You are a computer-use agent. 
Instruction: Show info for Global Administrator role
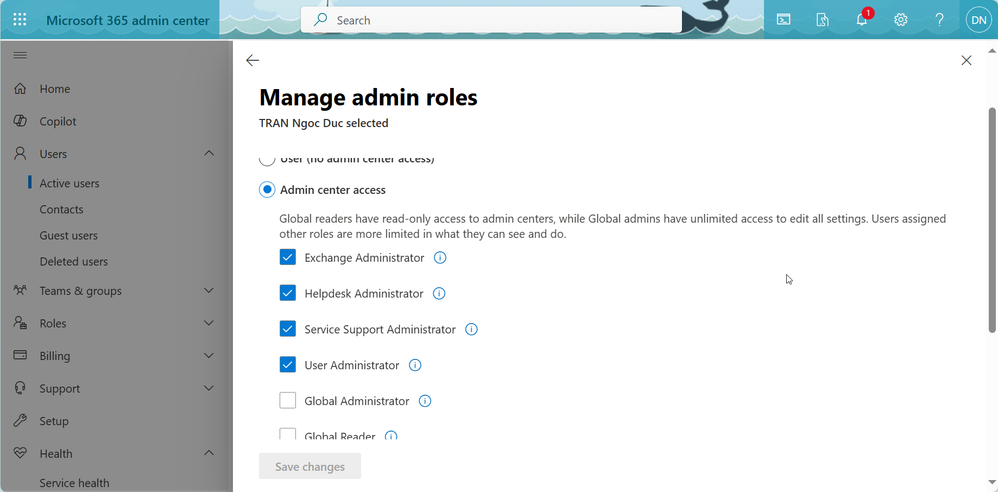(425, 401)
